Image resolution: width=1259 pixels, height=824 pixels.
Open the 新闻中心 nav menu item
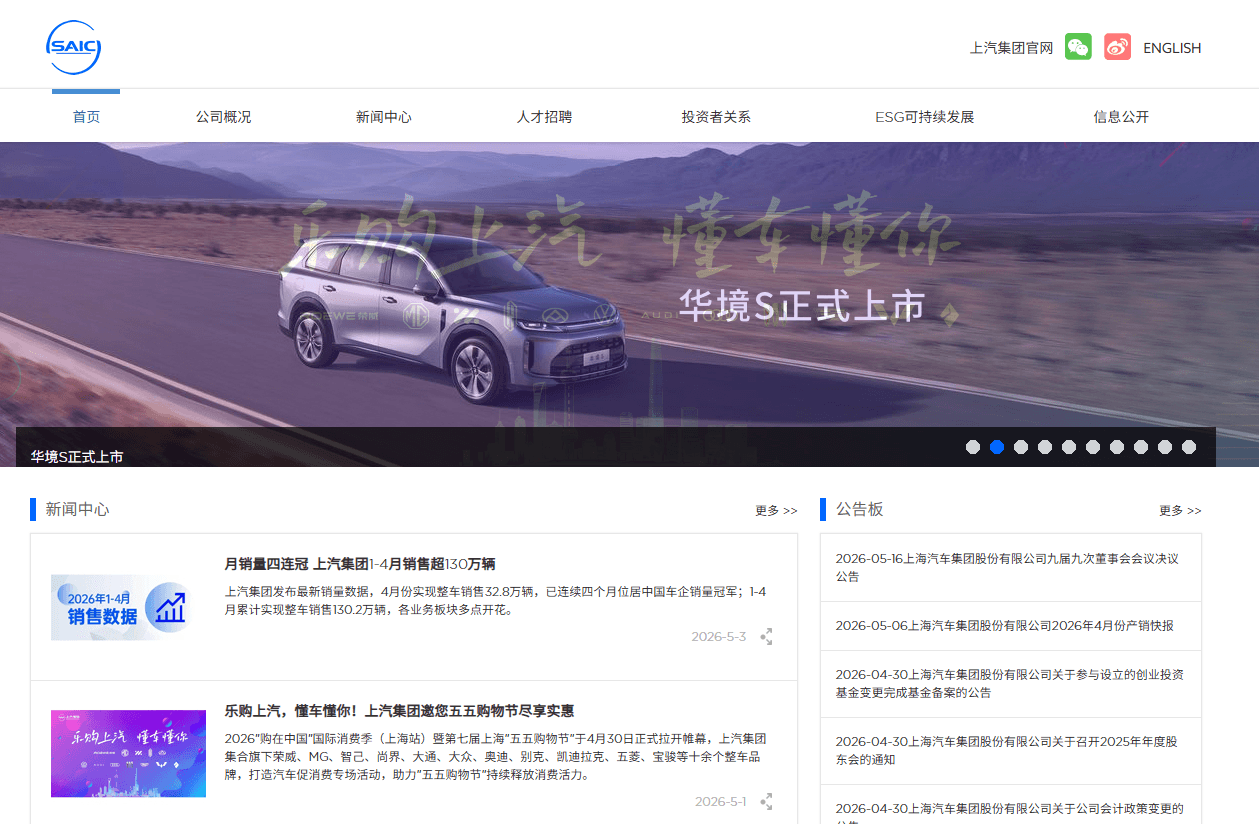click(x=383, y=117)
